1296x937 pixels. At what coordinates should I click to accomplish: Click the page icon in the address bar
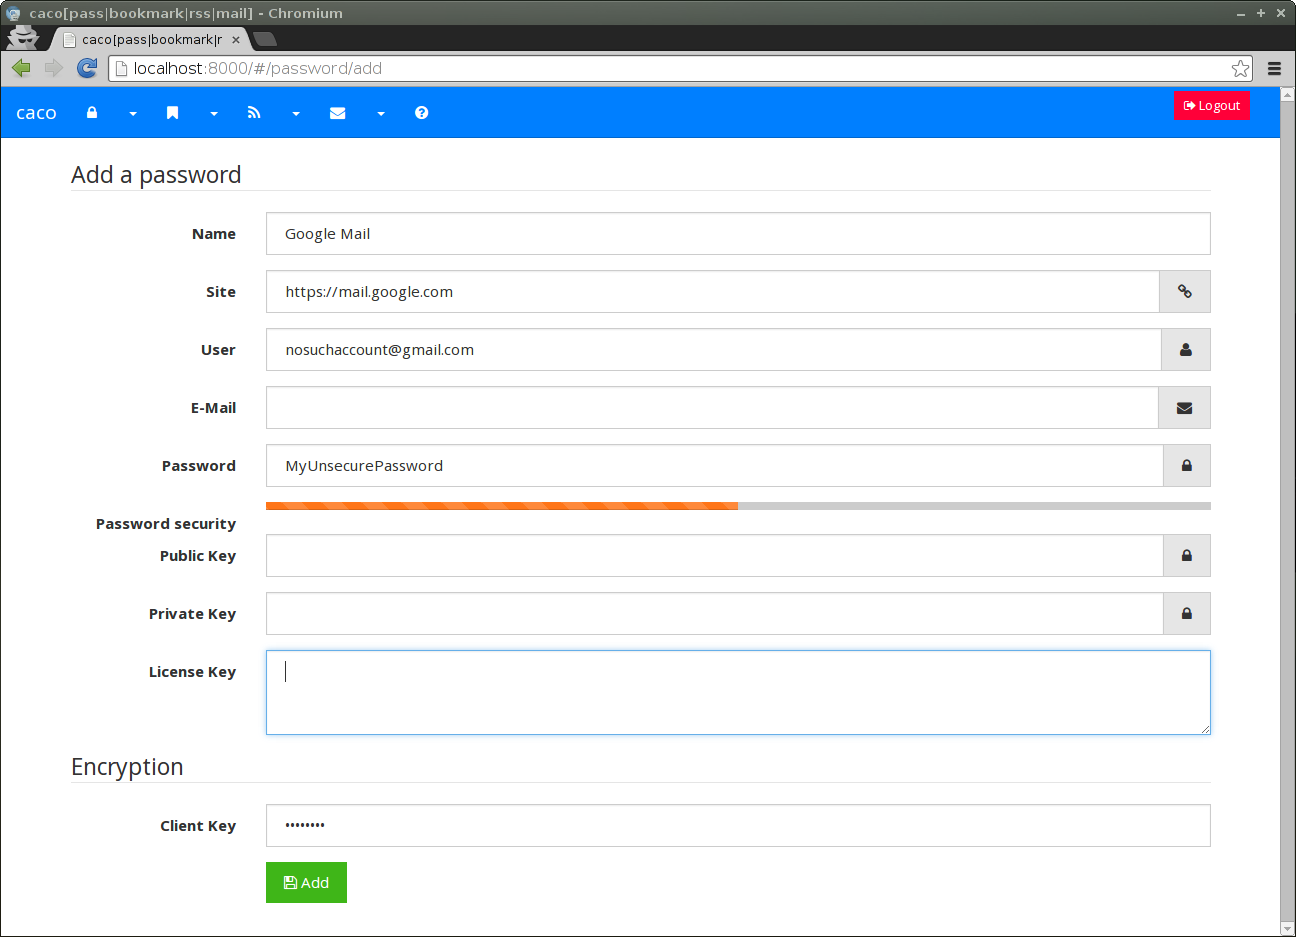click(x=121, y=68)
